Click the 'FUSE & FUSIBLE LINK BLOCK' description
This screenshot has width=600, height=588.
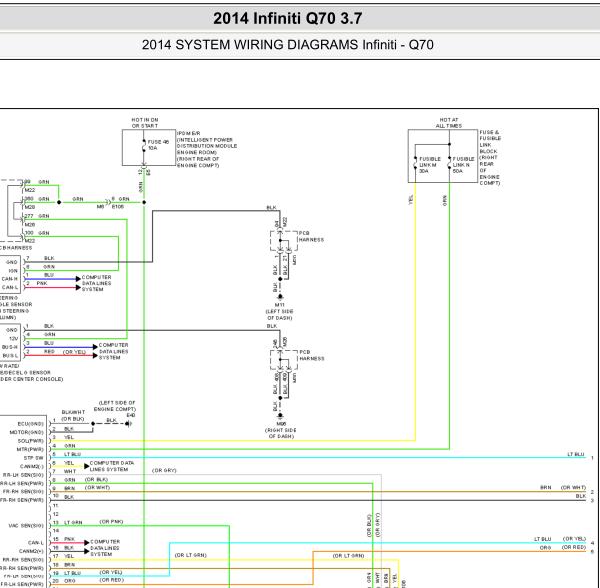tap(490, 158)
